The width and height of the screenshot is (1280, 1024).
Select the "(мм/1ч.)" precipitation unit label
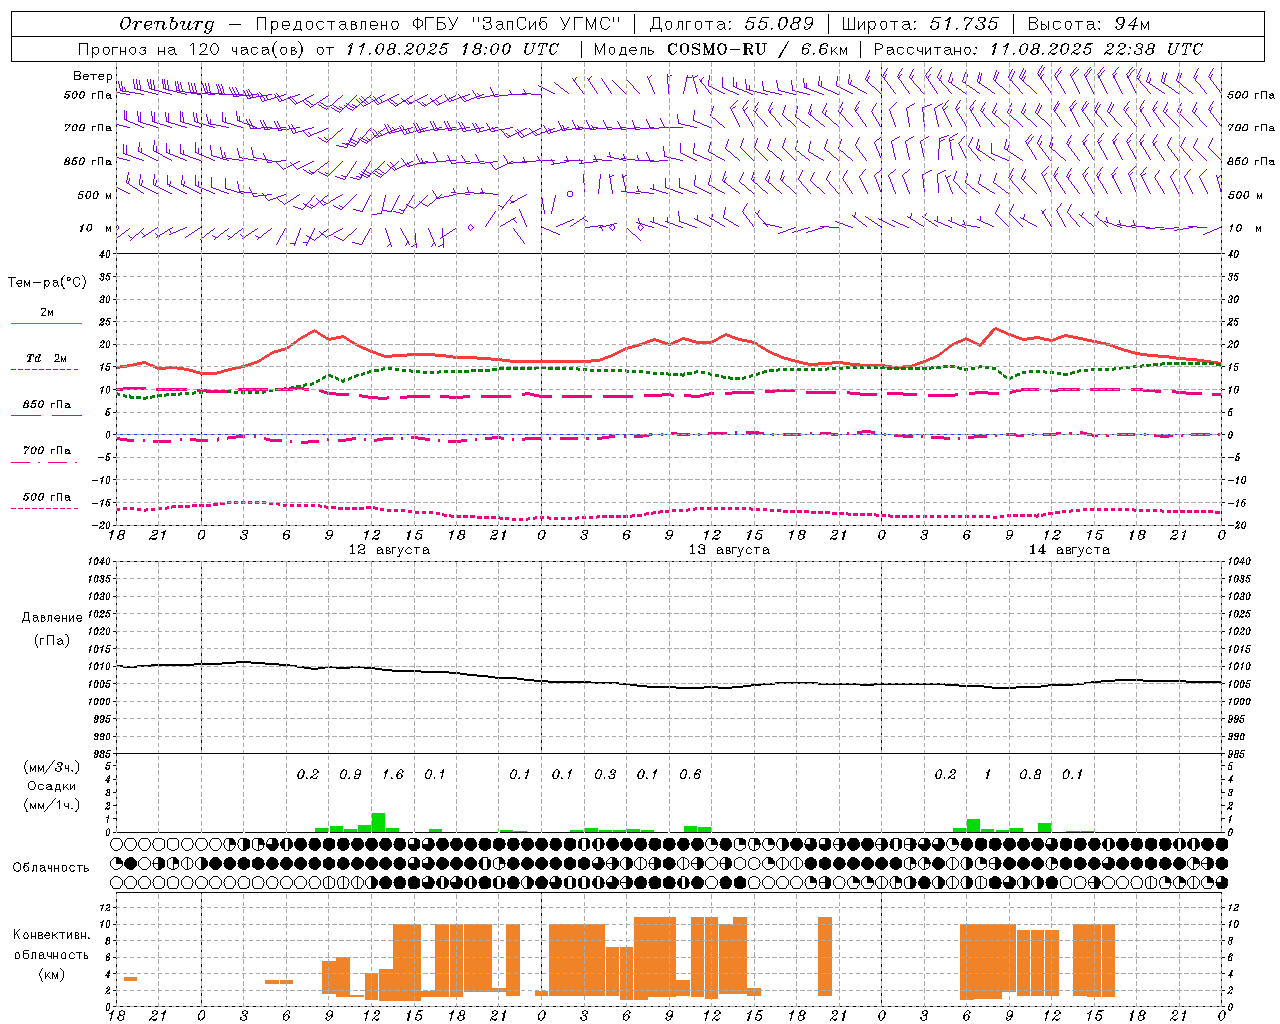[x=52, y=805]
